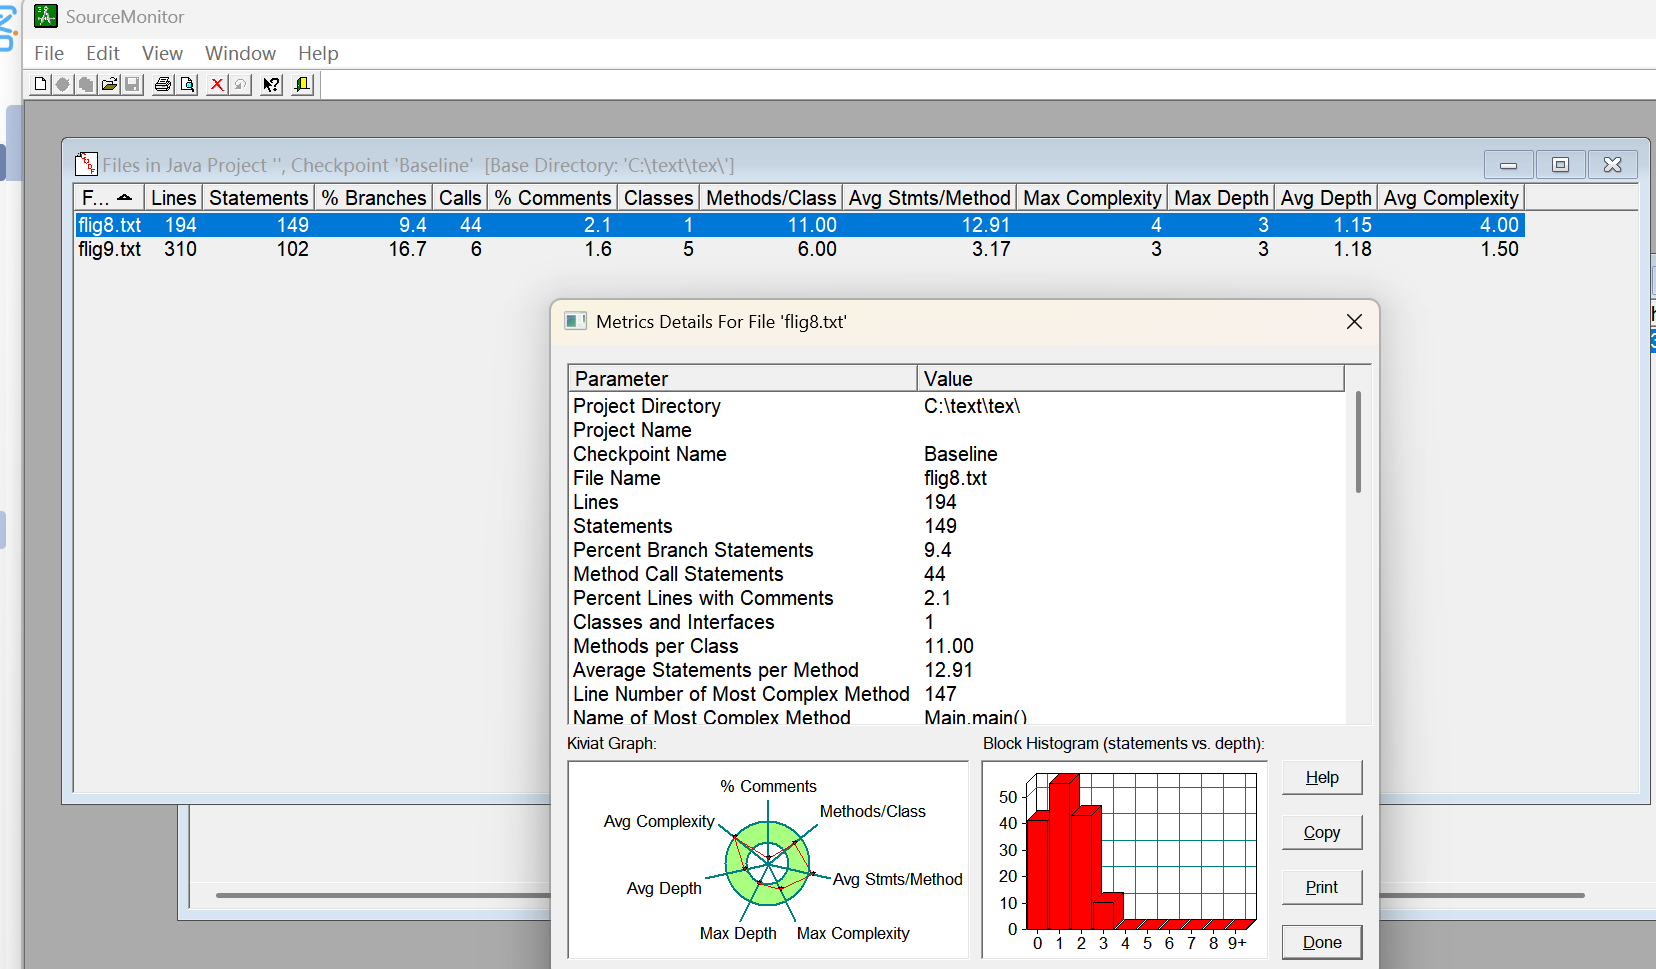The image size is (1656, 969).
Task: Sort by the Methods/Class column header
Action: point(771,198)
